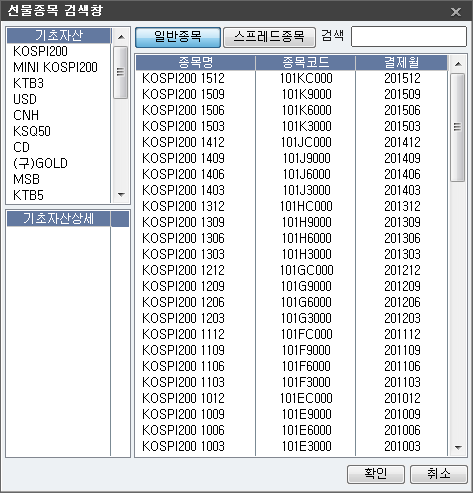Sort by the 종목명 column header
Viewport: 473px width, 493px height.
pyautogui.click(x=195, y=63)
